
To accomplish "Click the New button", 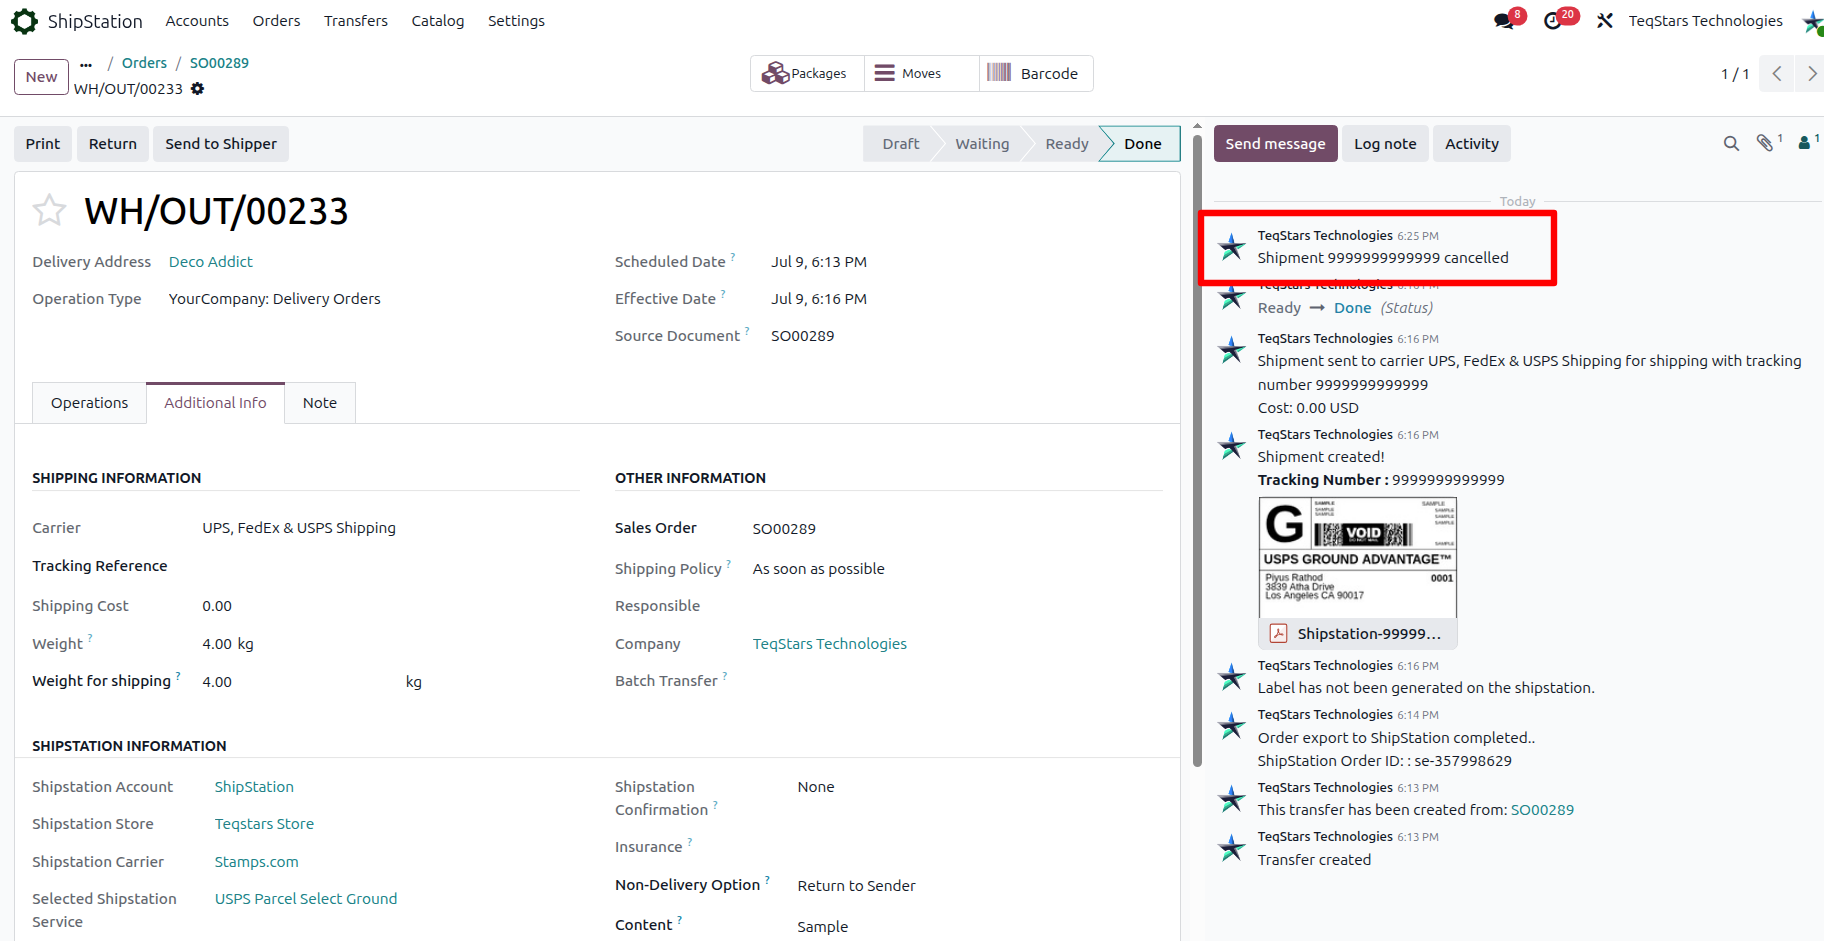I will point(41,77).
